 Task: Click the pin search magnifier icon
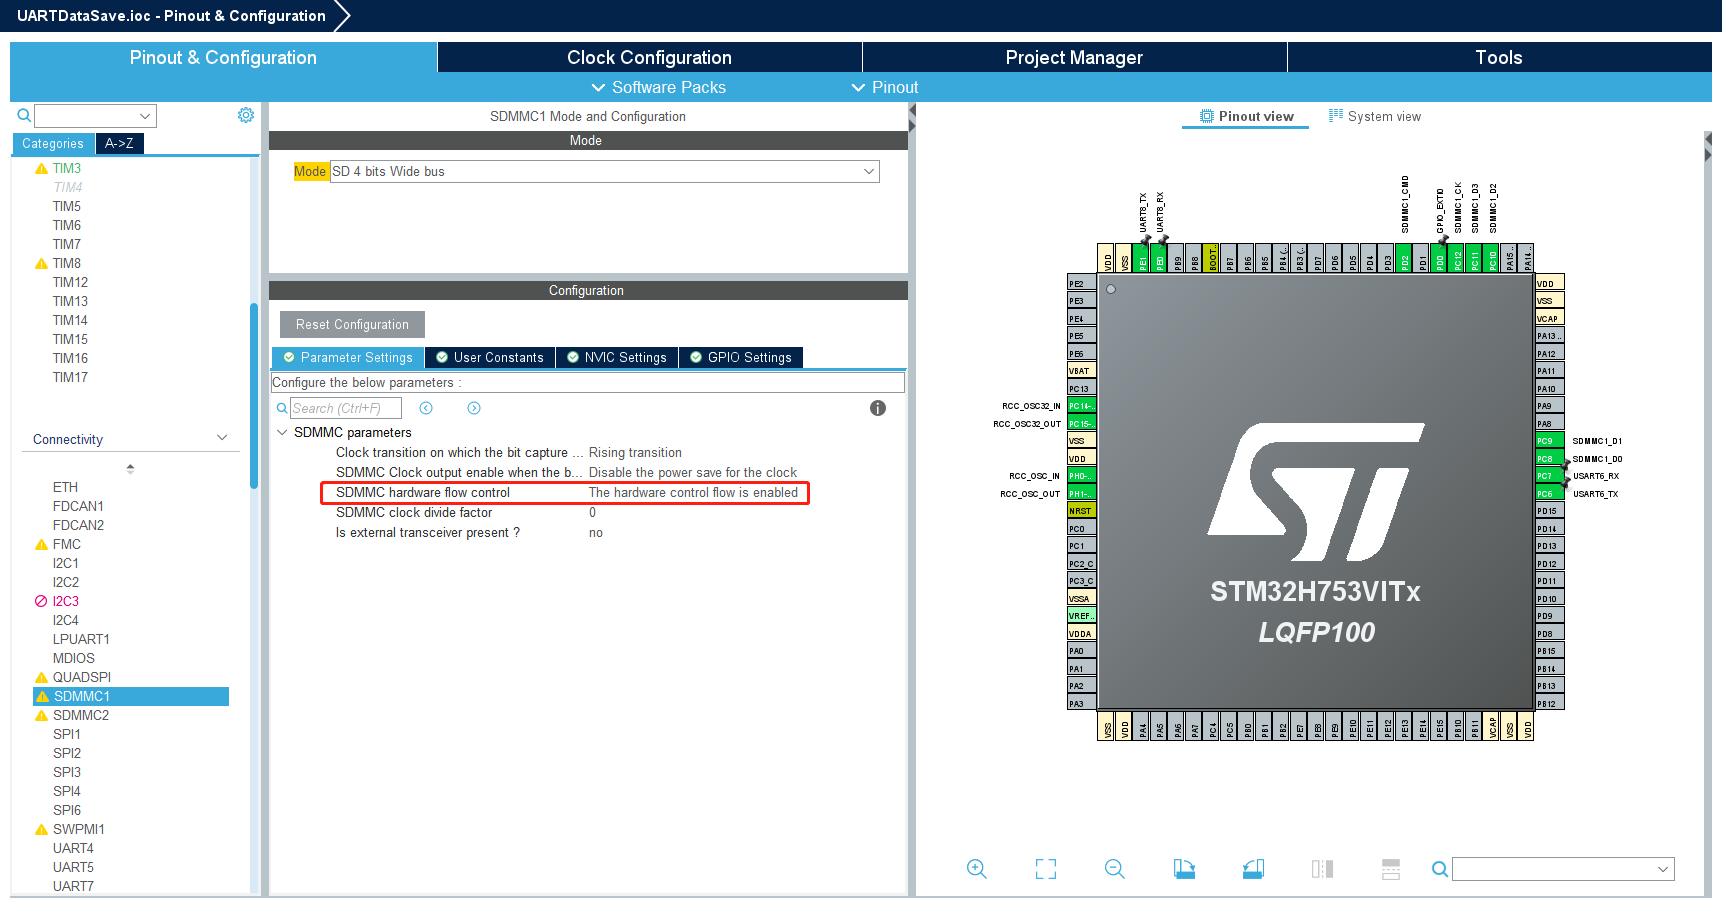[x=1440, y=869]
